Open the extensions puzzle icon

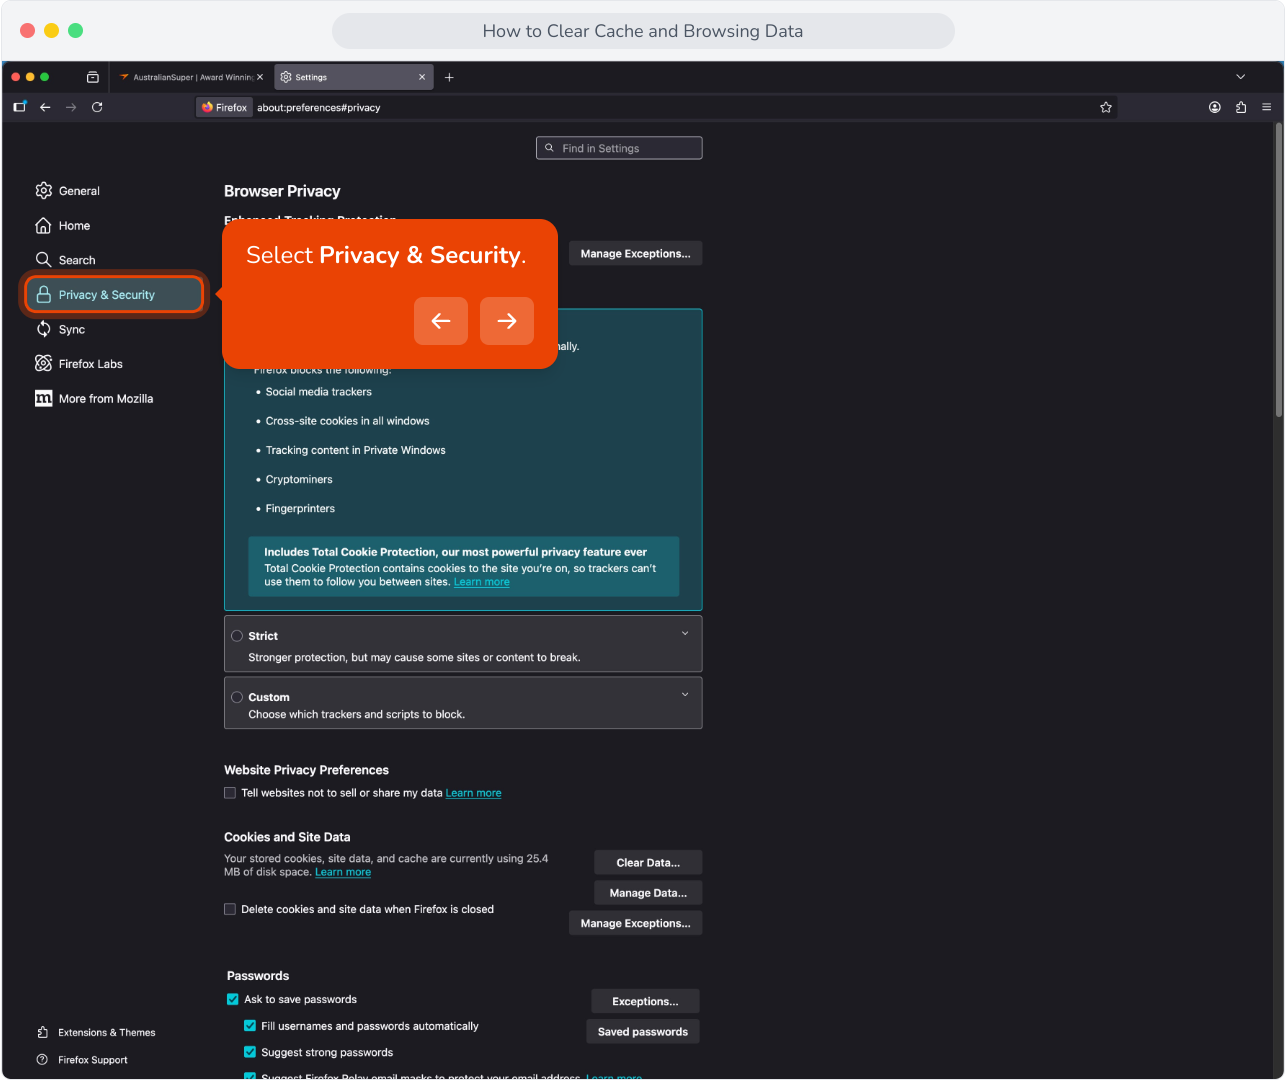point(1241,107)
